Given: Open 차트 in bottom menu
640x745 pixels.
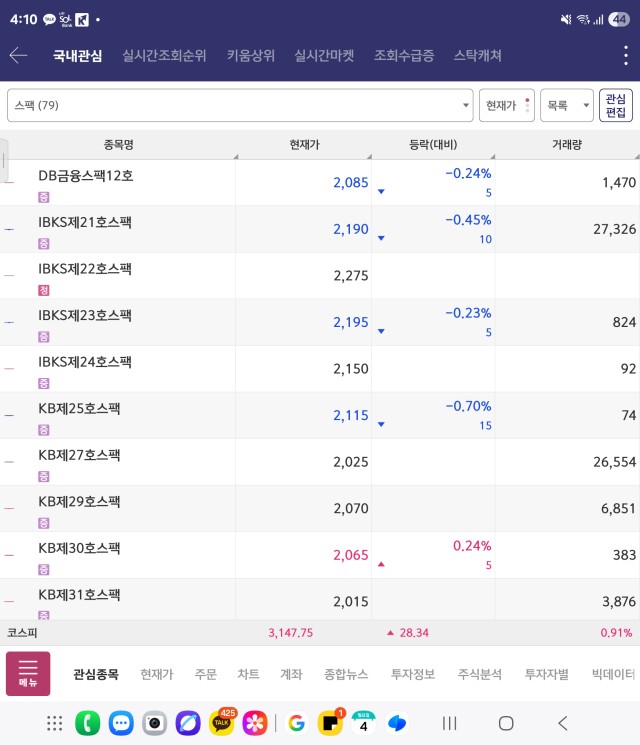Looking at the screenshot, I should [248, 674].
